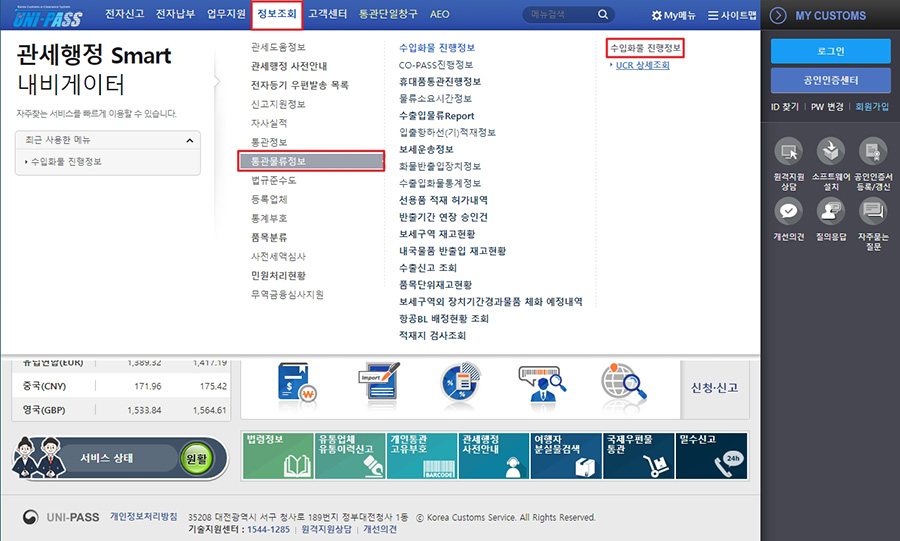Open the UCR 상세조회 link
Image resolution: width=900 pixels, height=541 pixels.
[643, 65]
